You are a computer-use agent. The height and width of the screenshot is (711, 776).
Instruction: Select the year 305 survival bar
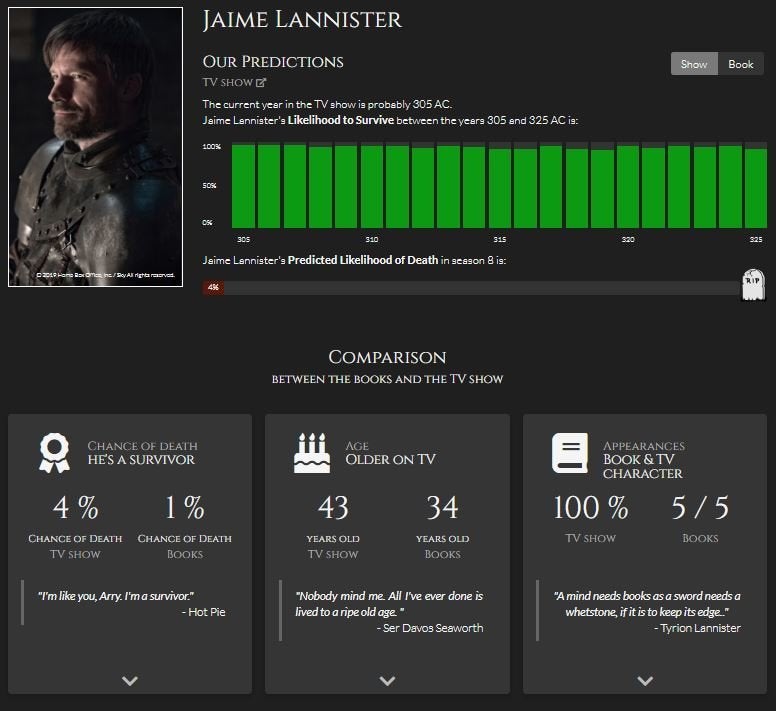click(243, 186)
